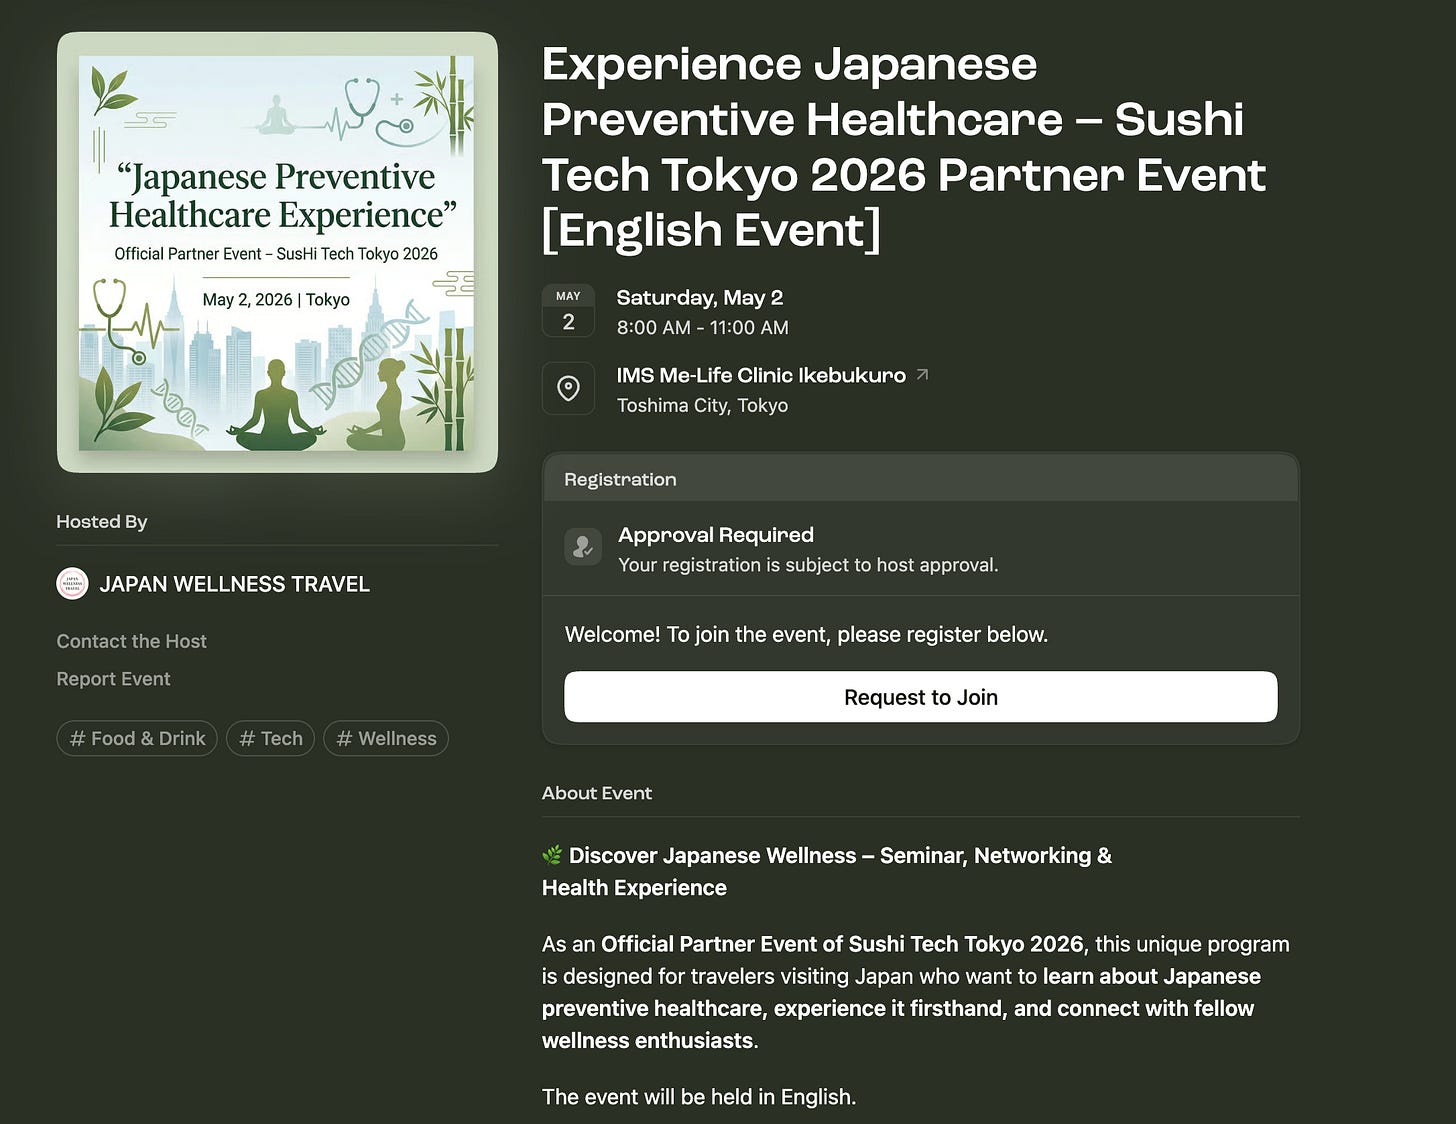Open IMS Me-Life Clinic Ikebukuro location link
The image size is (1456, 1124).
pos(761,375)
